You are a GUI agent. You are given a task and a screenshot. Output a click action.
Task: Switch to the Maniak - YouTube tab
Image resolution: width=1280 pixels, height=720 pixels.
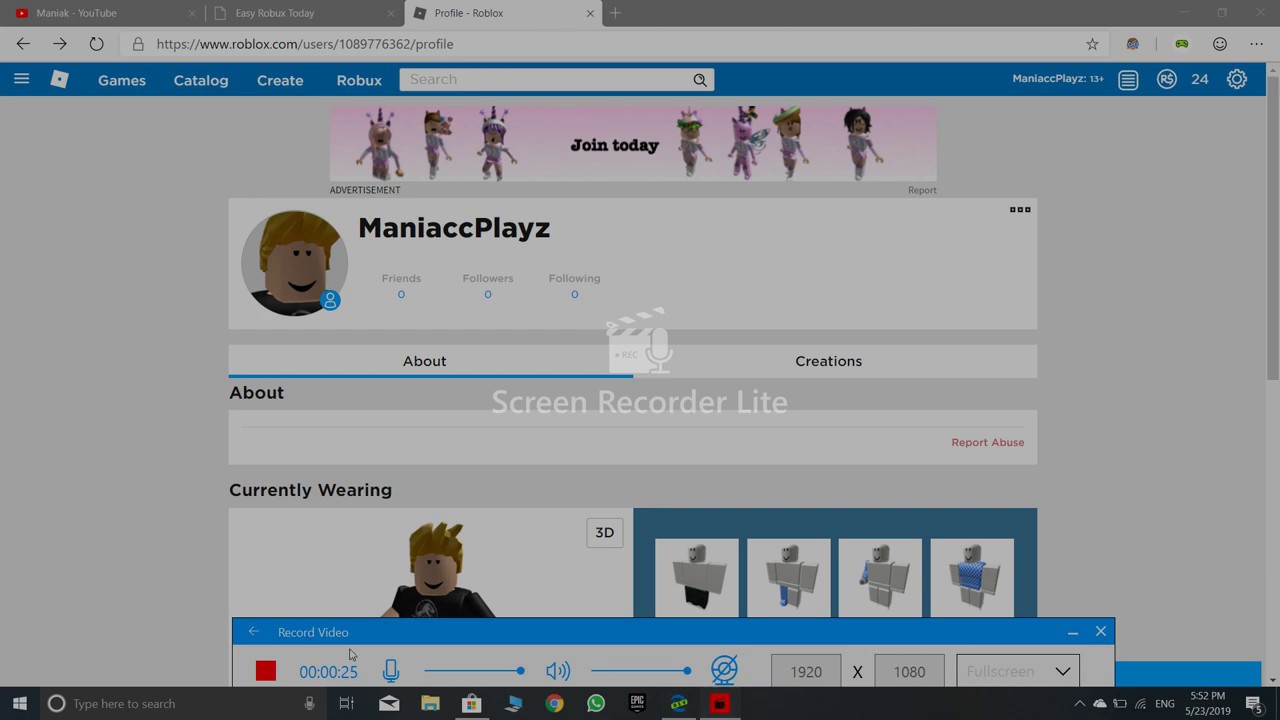100,13
